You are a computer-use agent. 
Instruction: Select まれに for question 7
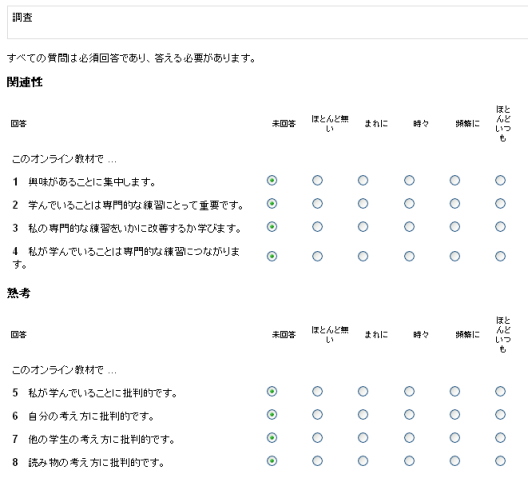[x=363, y=438]
